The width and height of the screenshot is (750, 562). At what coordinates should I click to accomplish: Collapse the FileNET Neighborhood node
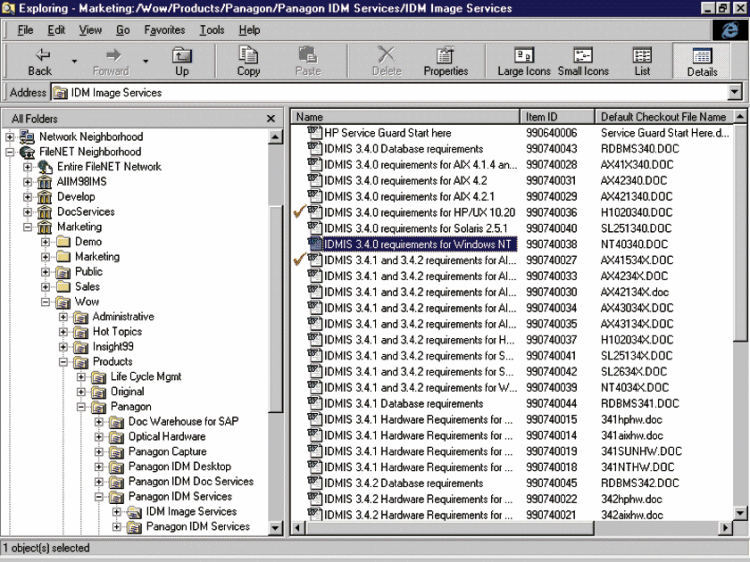[10, 152]
